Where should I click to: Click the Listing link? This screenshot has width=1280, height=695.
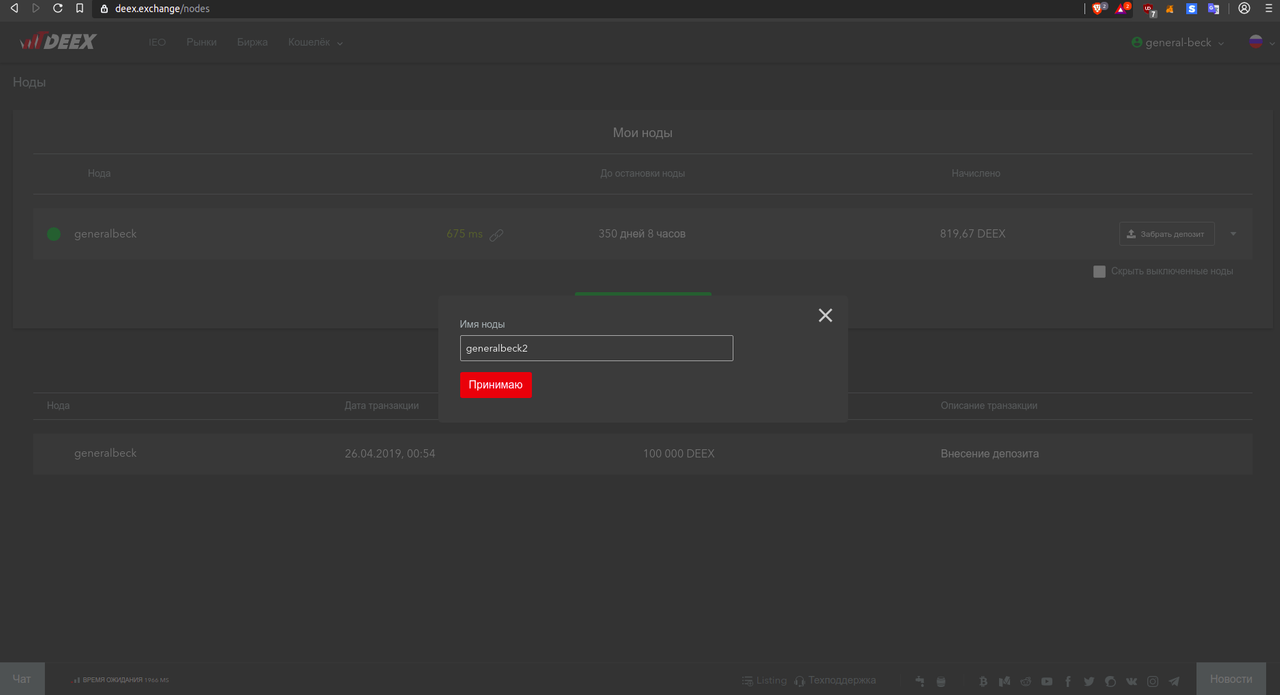(764, 680)
